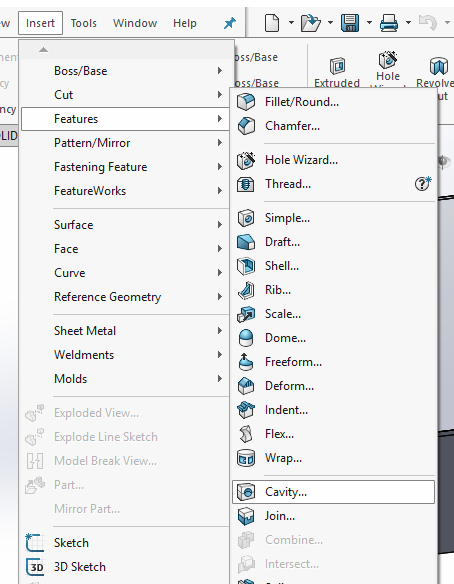Click the Fillet/Round icon
Viewport: 454px width, 584px height.
click(246, 102)
